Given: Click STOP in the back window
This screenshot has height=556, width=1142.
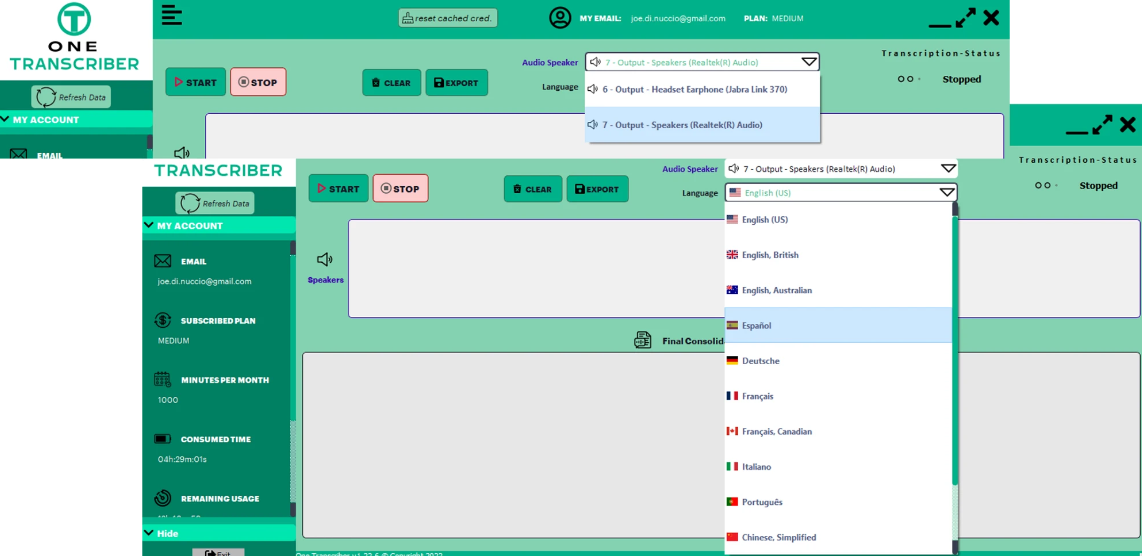Looking at the screenshot, I should click(x=259, y=82).
